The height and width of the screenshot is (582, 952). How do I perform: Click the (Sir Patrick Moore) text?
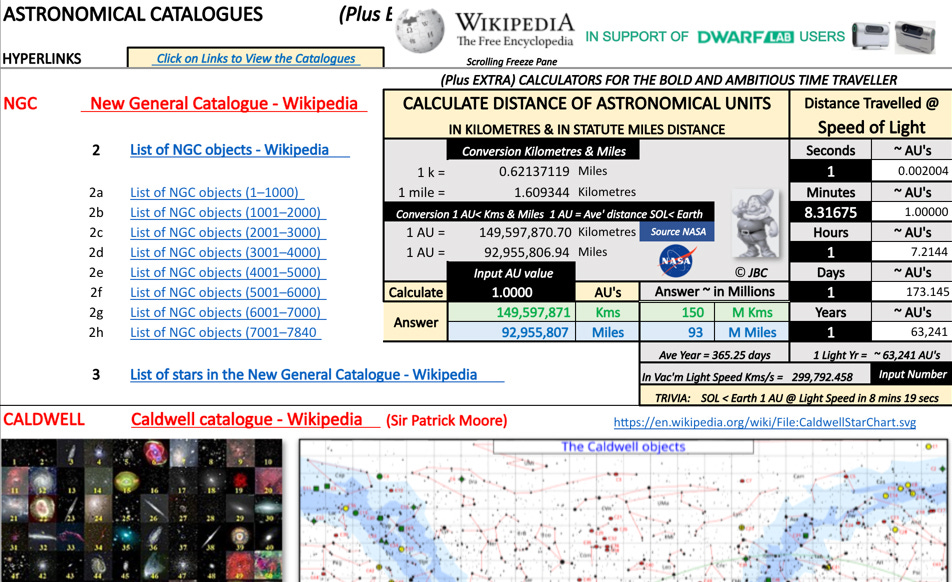tap(446, 421)
